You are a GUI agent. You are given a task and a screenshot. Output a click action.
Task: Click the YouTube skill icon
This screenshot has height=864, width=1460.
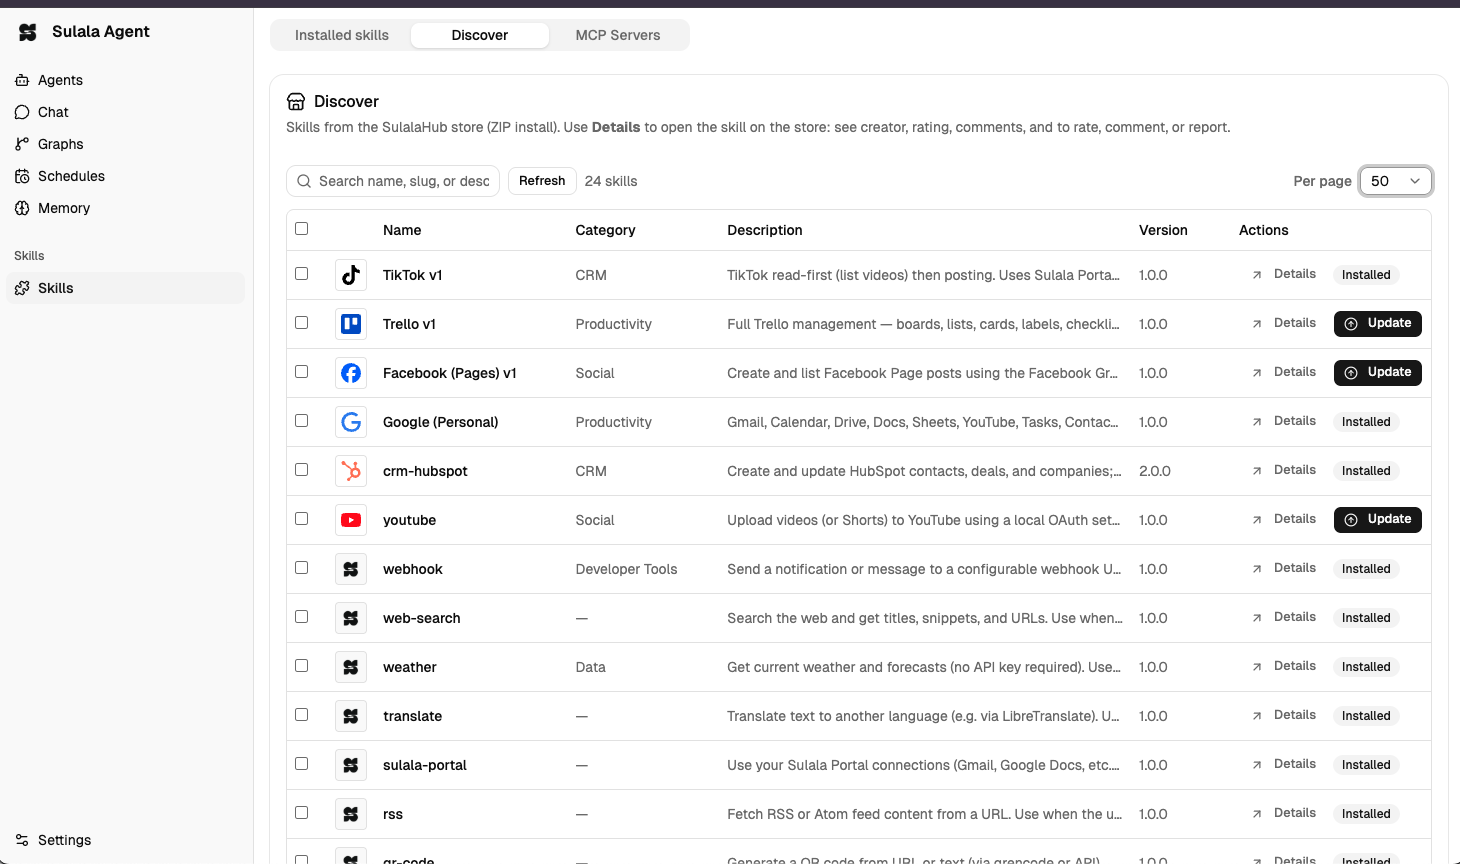click(351, 520)
